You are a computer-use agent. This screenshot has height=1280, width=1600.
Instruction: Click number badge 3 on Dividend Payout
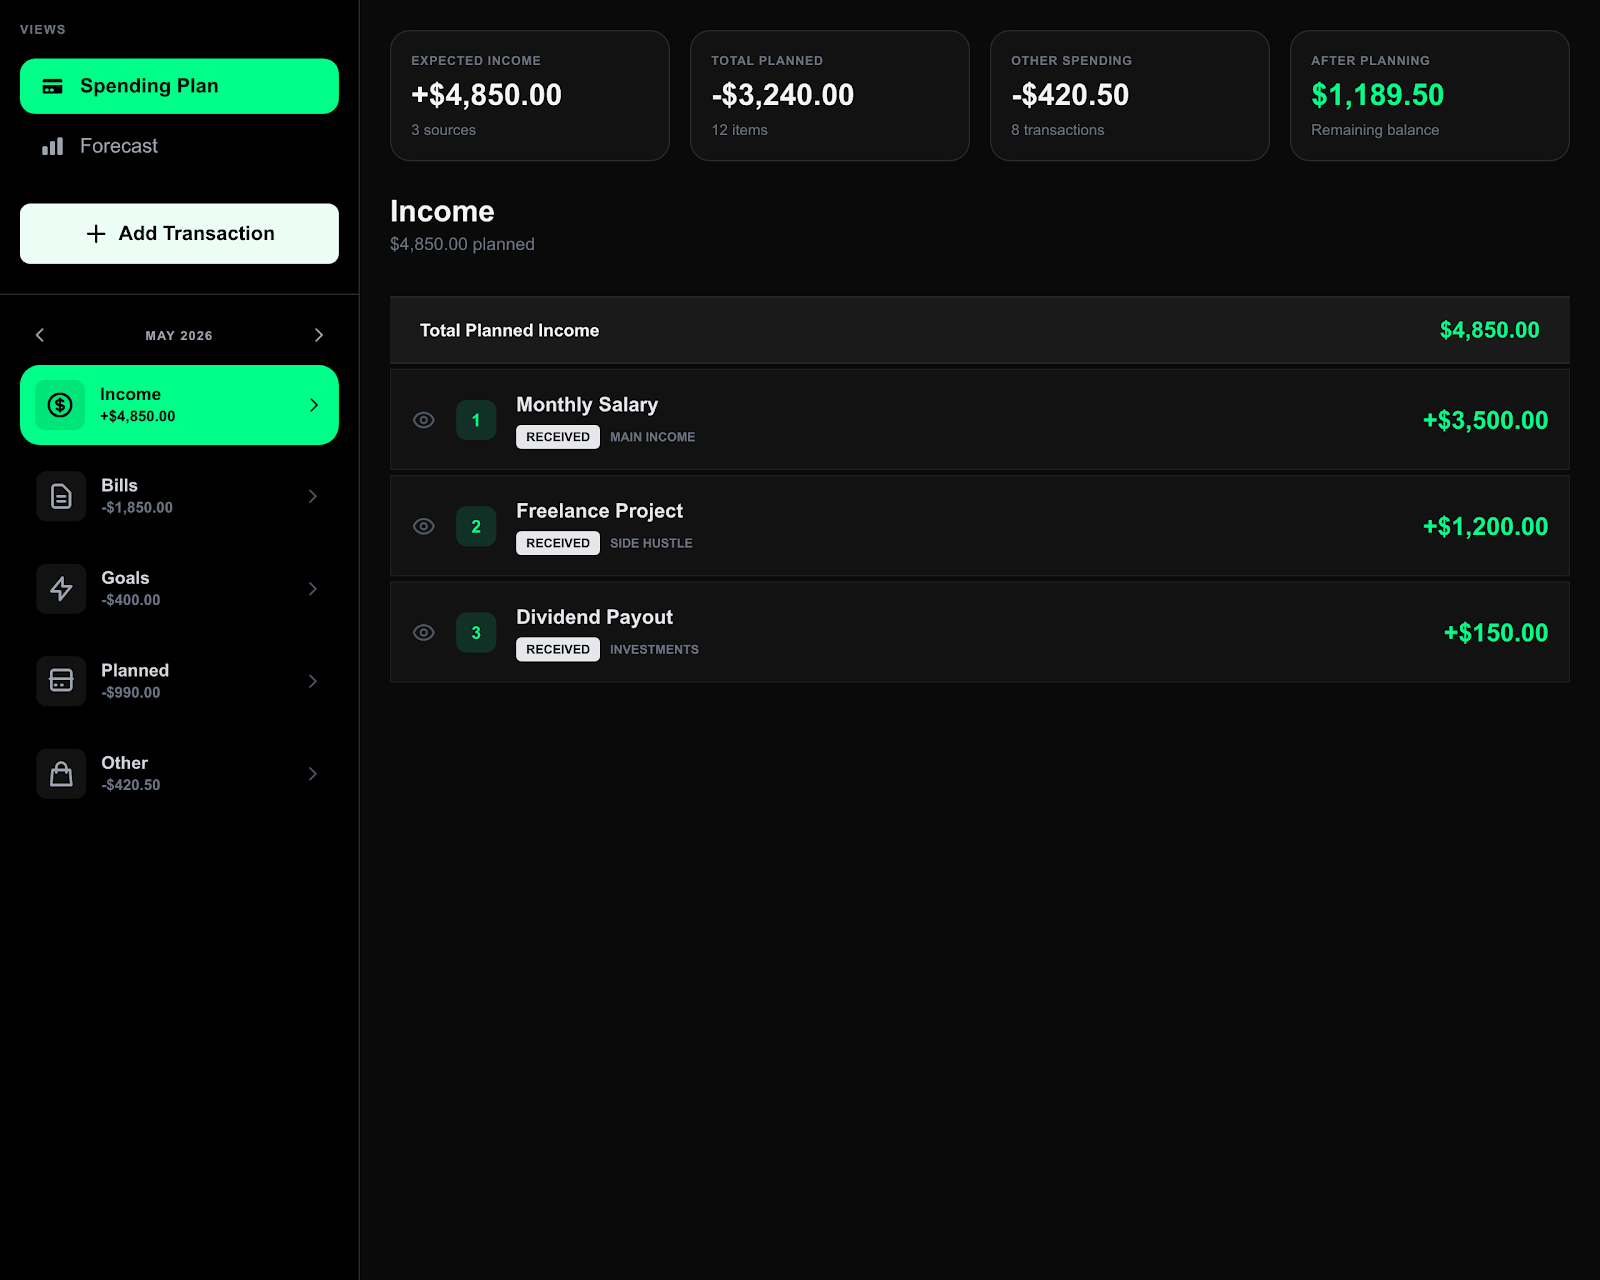(476, 632)
